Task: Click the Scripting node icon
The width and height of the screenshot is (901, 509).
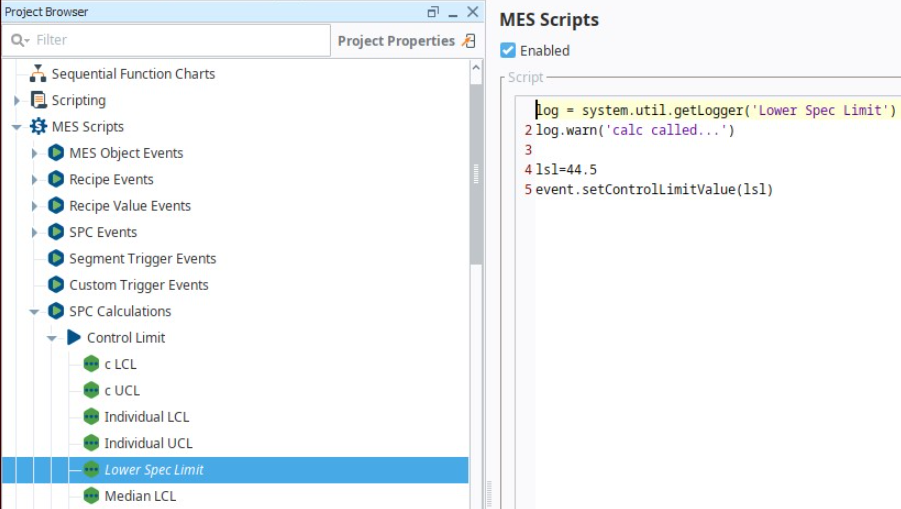Action: click(x=38, y=100)
